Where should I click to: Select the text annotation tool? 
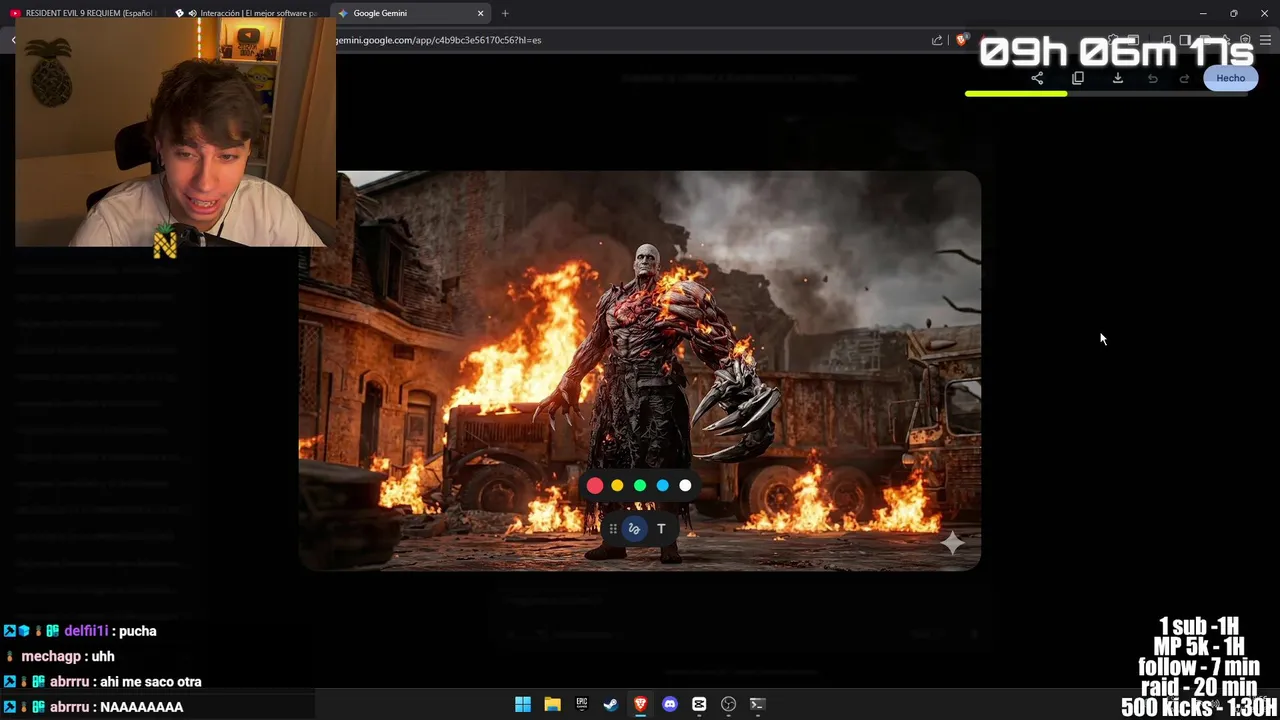click(x=661, y=529)
